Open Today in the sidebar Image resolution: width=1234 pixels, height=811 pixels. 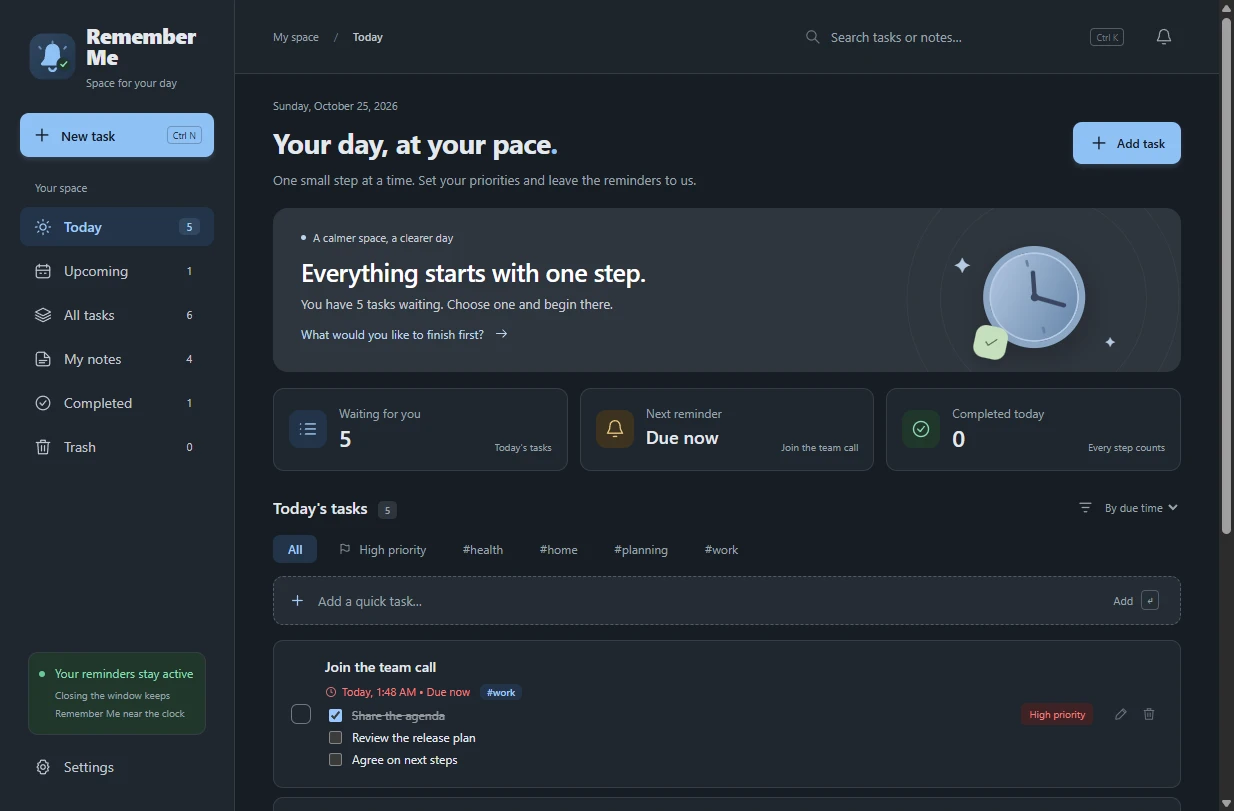click(x=117, y=227)
